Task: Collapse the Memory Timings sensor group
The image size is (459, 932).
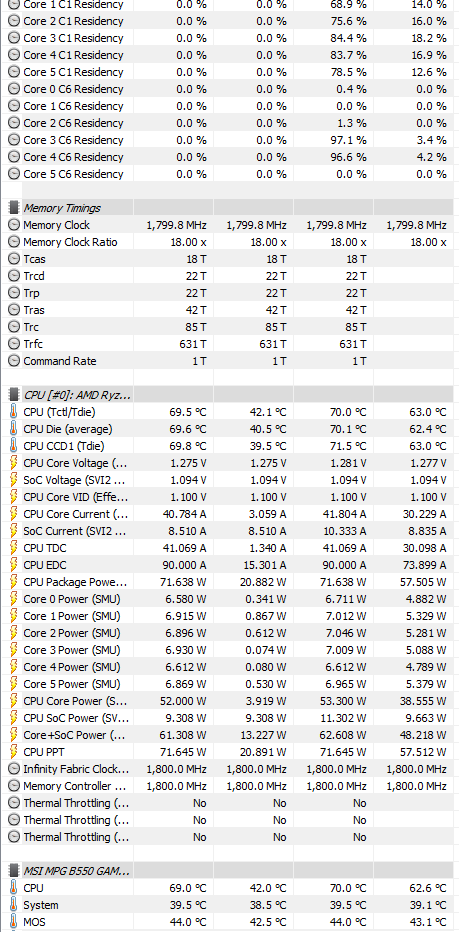Action: [62, 208]
